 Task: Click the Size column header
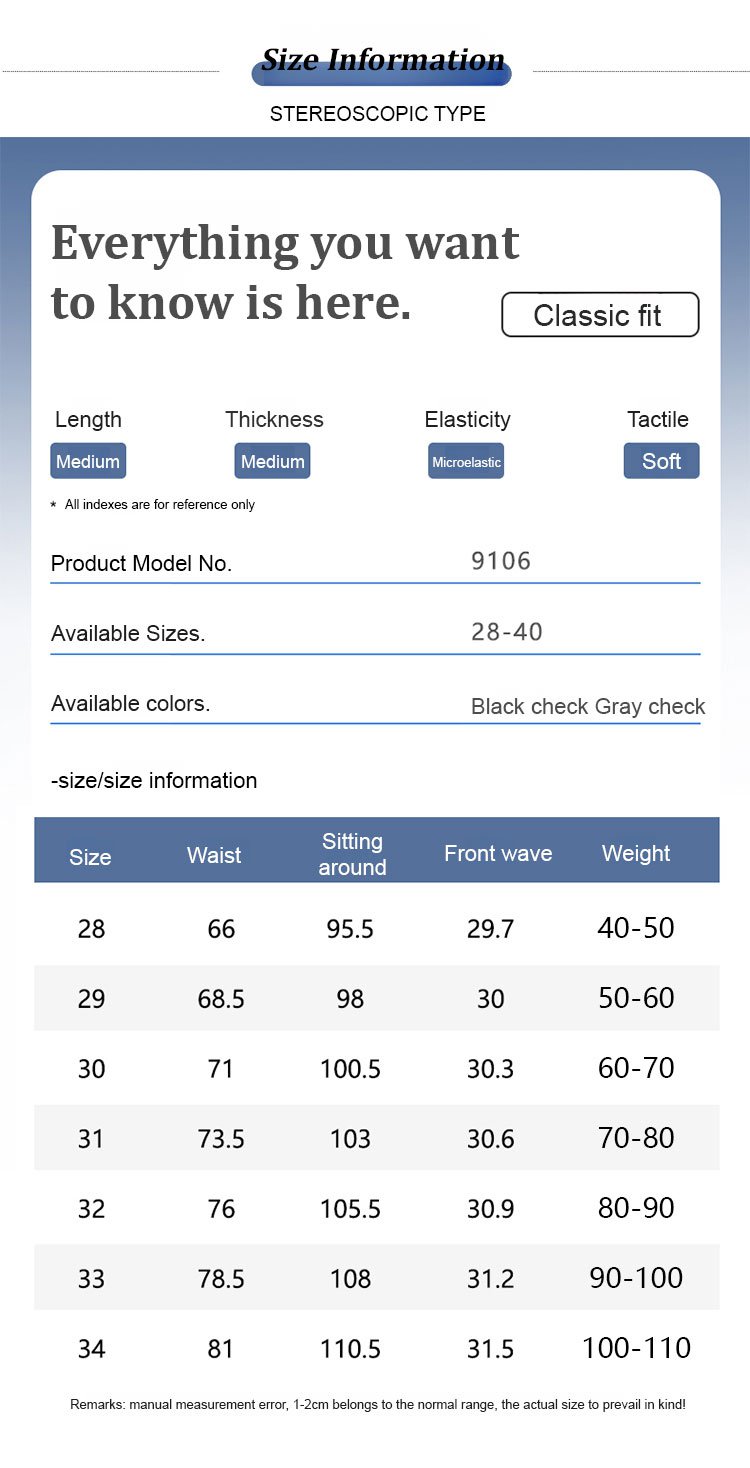point(90,857)
